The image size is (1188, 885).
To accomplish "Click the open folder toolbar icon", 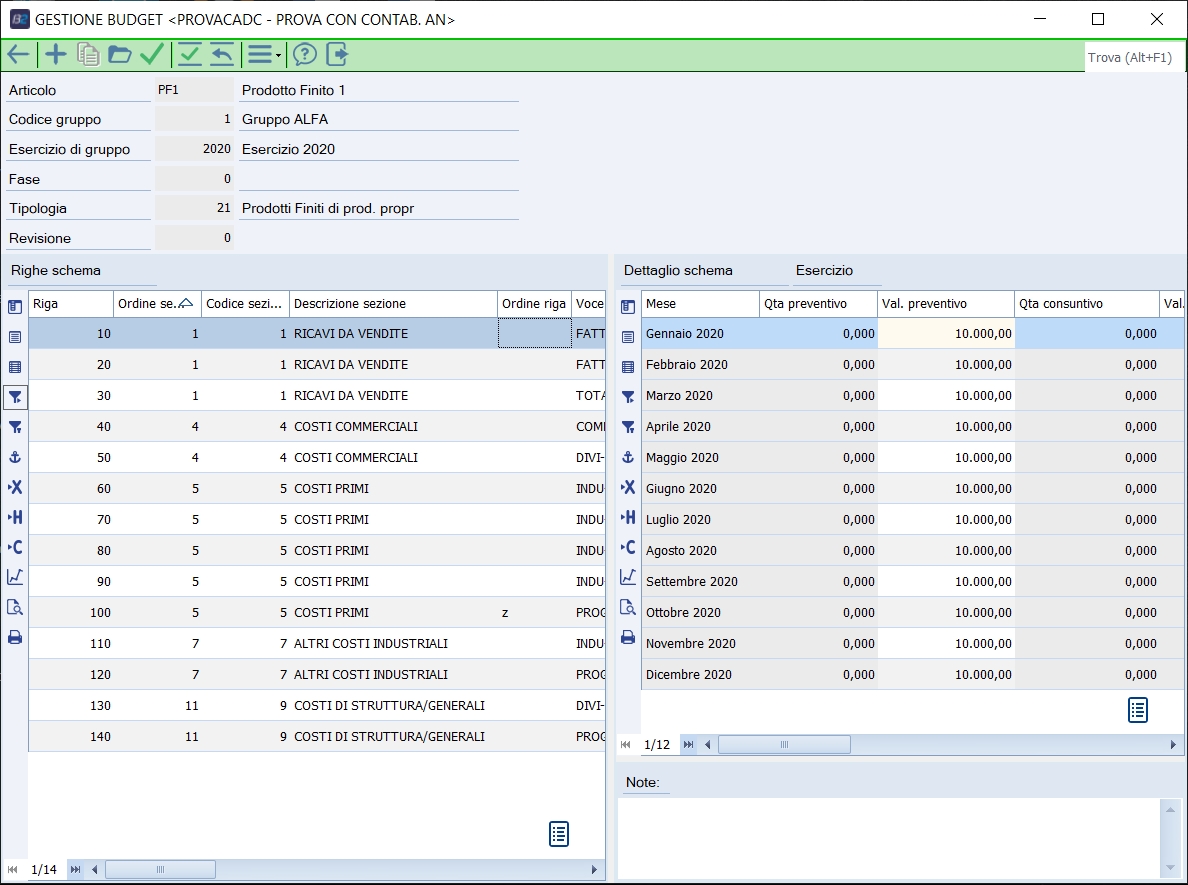I will pyautogui.click(x=120, y=54).
